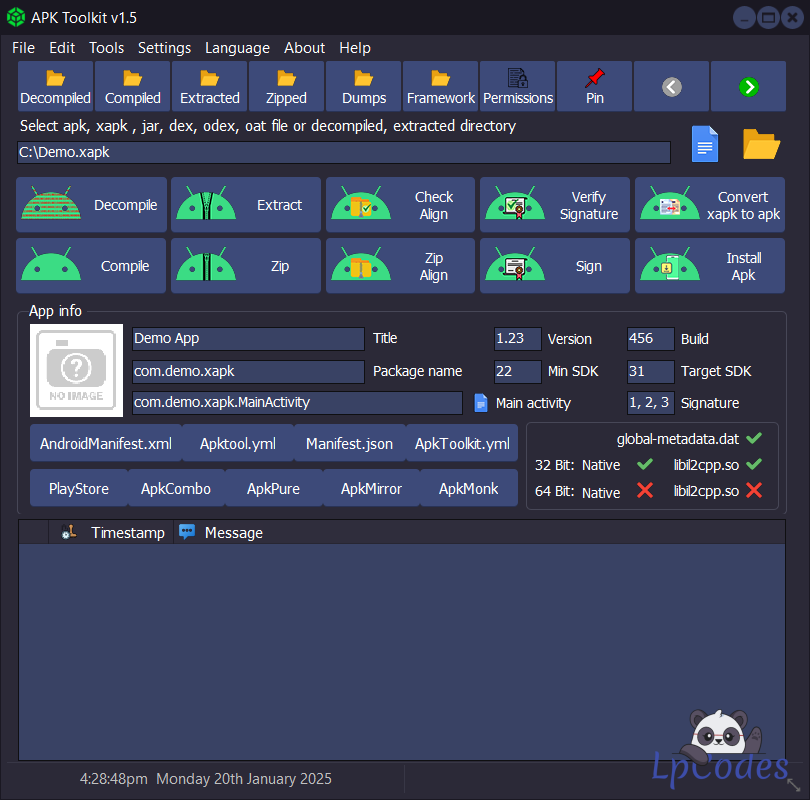The width and height of the screenshot is (810, 800).
Task: Open the Permissions toolbar item
Action: pyautogui.click(x=518, y=86)
